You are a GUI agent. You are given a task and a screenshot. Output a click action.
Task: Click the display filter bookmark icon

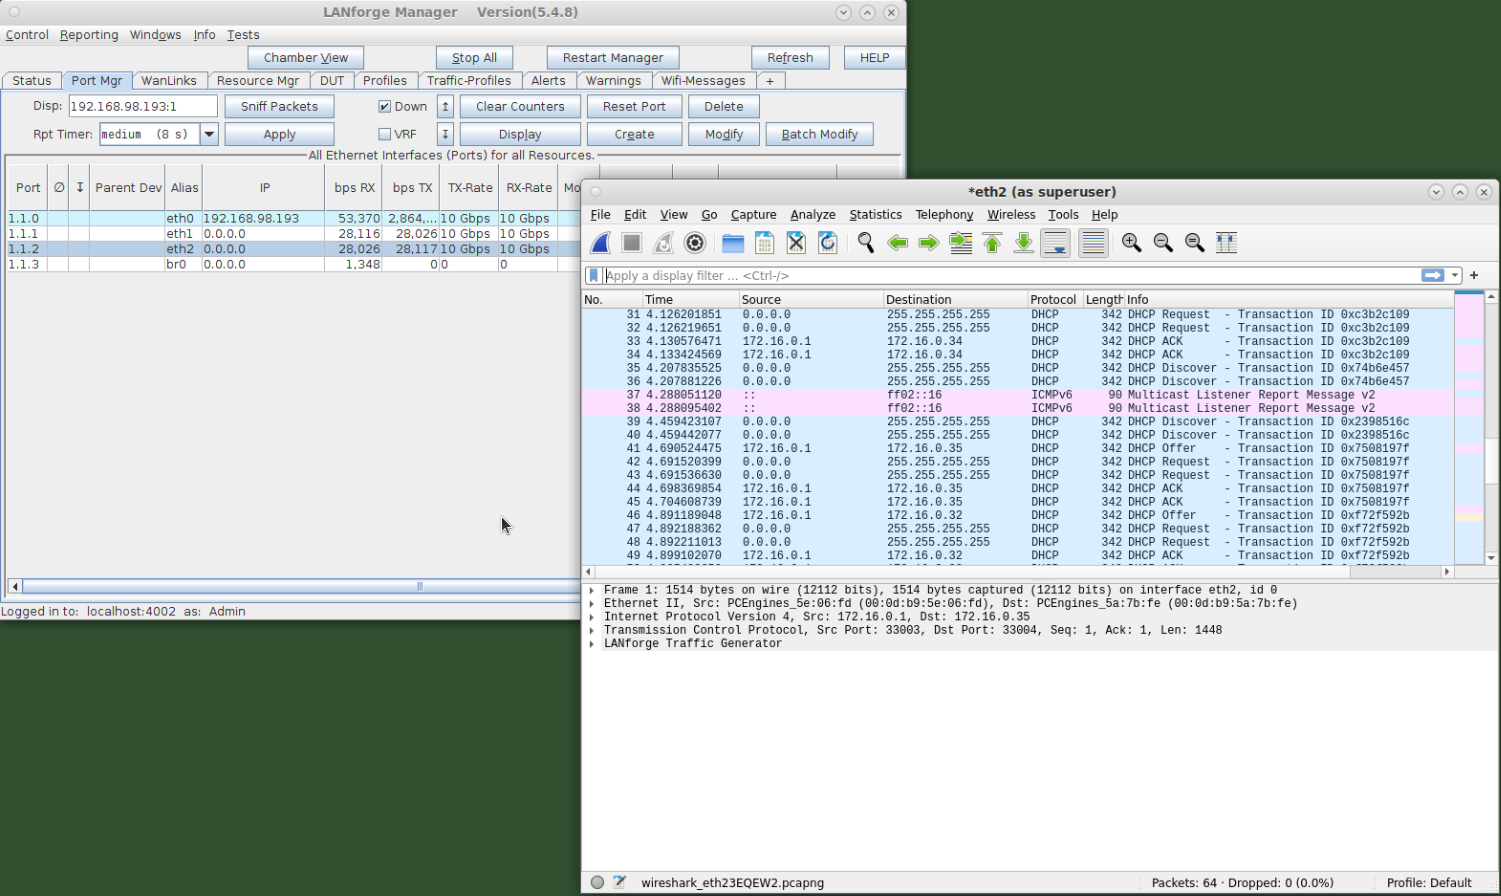click(x=594, y=275)
